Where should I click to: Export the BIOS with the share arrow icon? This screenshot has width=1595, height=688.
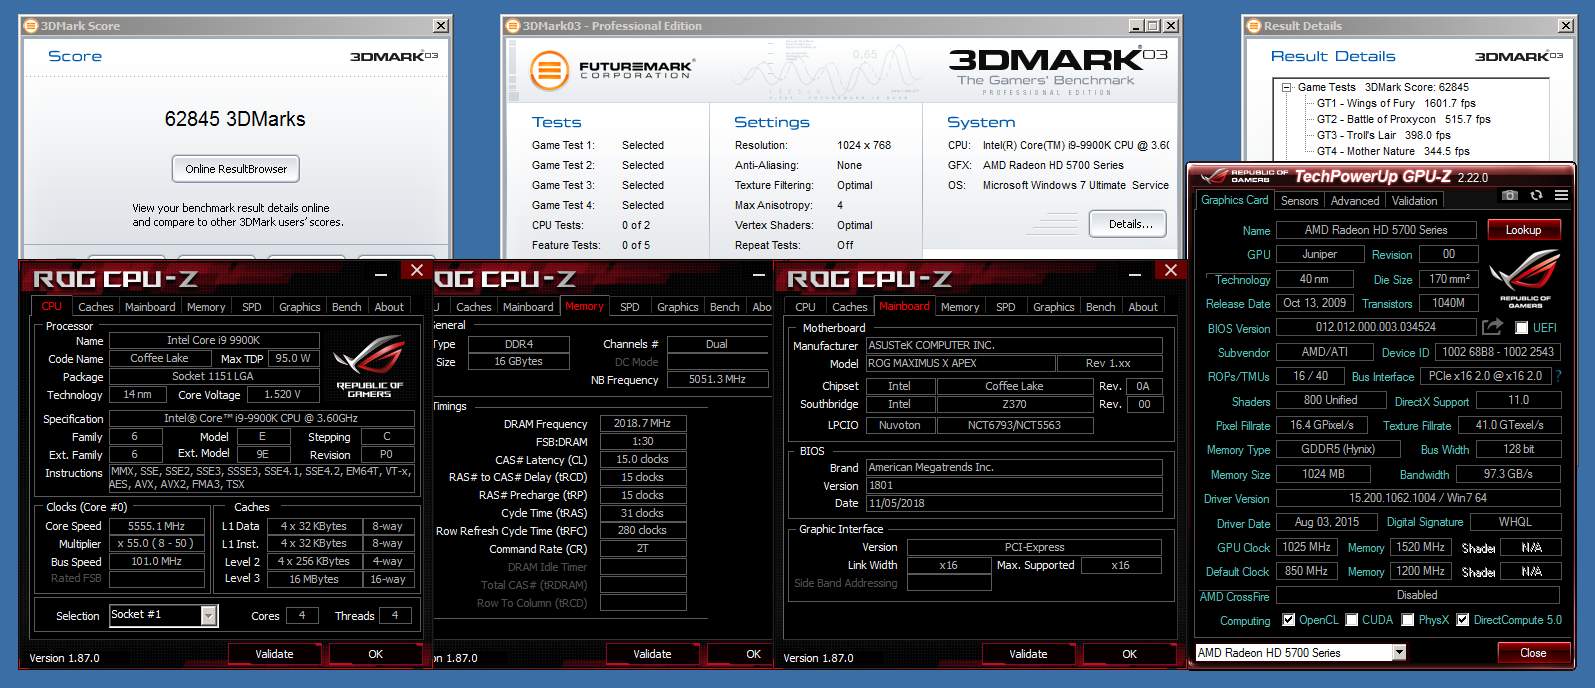click(1492, 327)
